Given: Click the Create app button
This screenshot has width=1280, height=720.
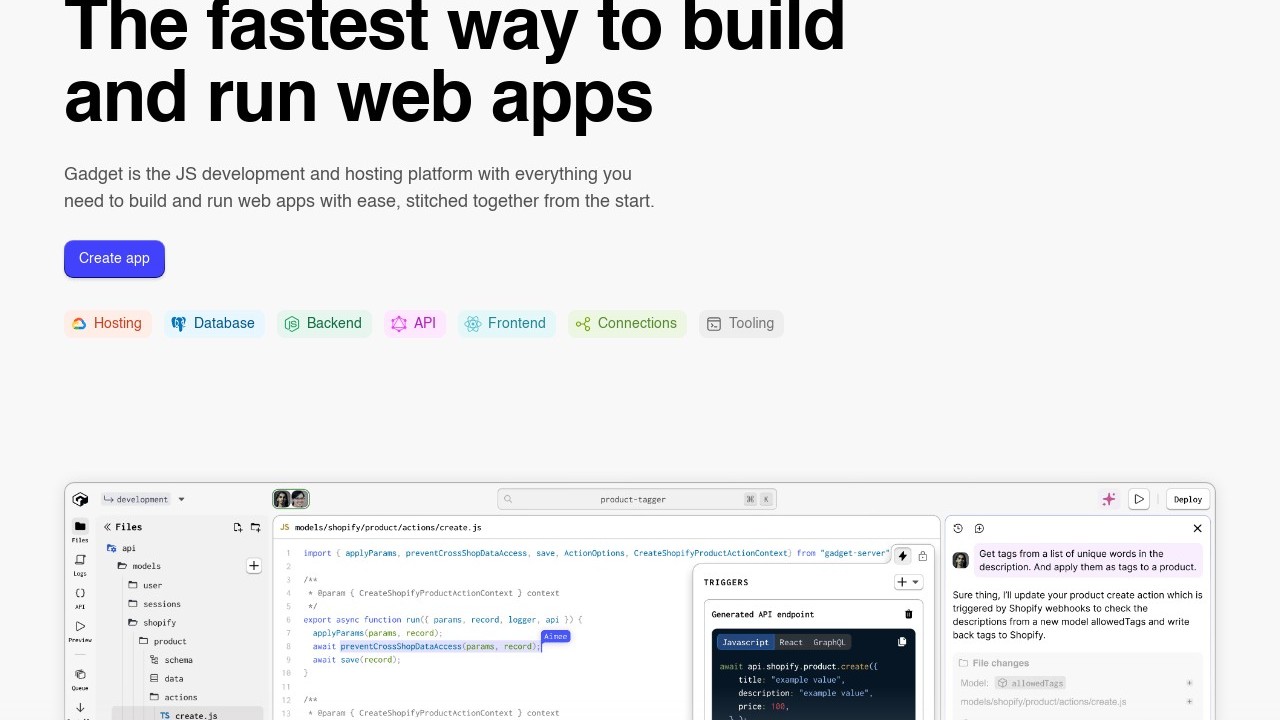Looking at the screenshot, I should (114, 259).
